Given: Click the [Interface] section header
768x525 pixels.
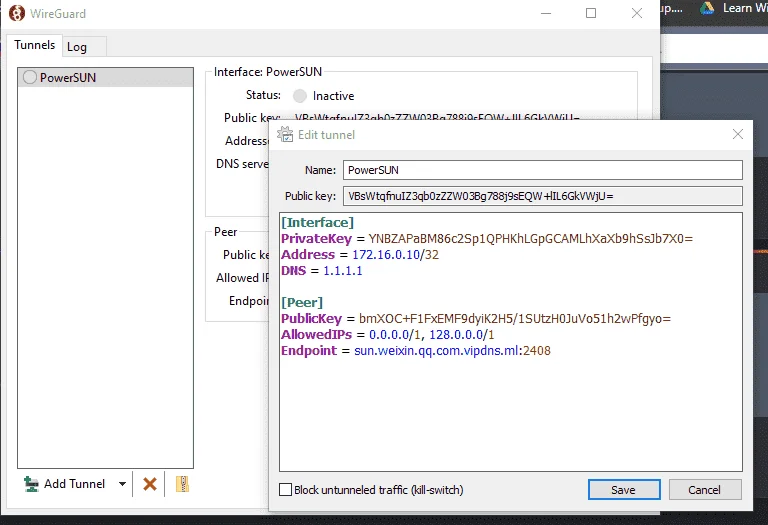Looking at the screenshot, I should coord(317,223).
